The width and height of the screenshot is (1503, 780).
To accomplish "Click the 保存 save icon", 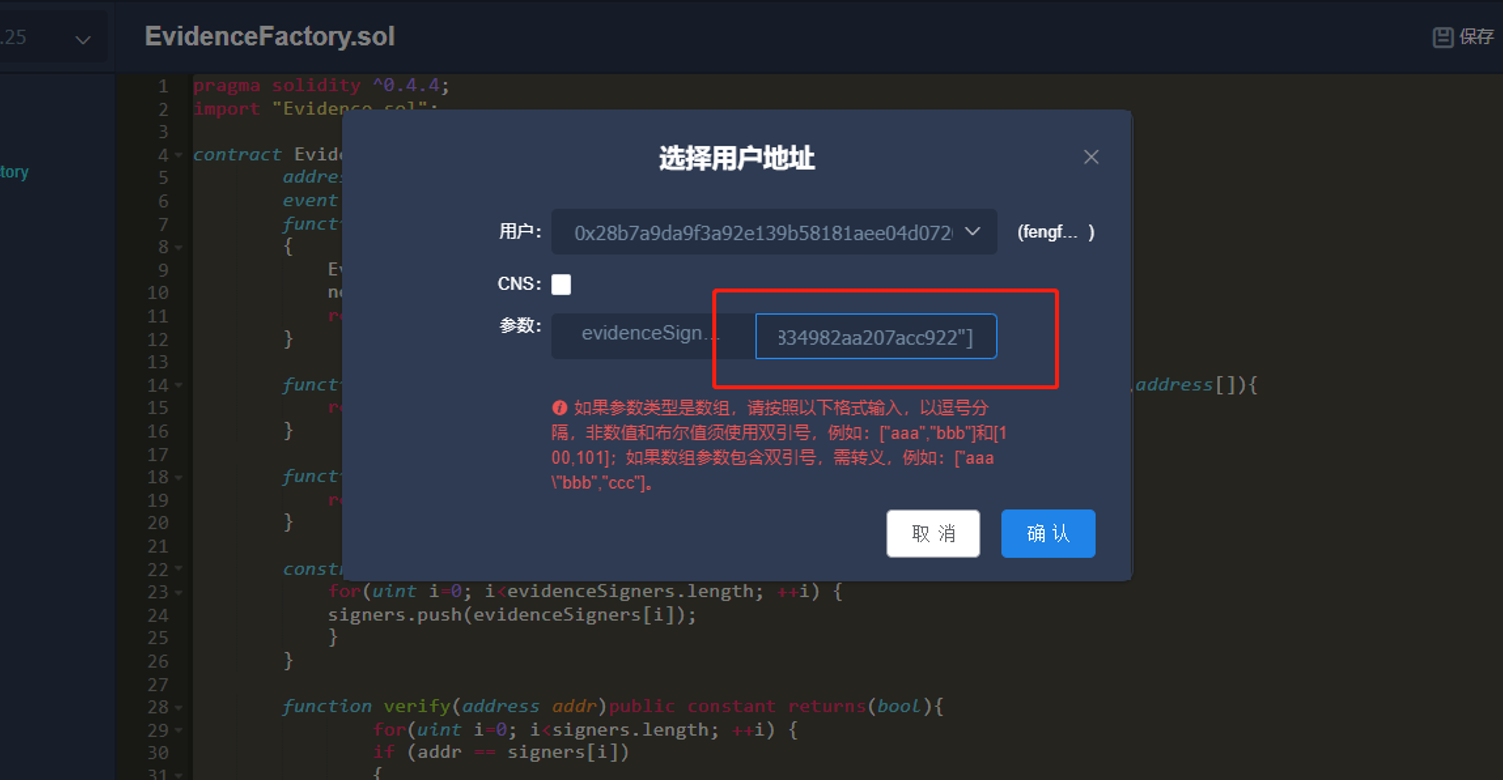I will [x=1443, y=37].
